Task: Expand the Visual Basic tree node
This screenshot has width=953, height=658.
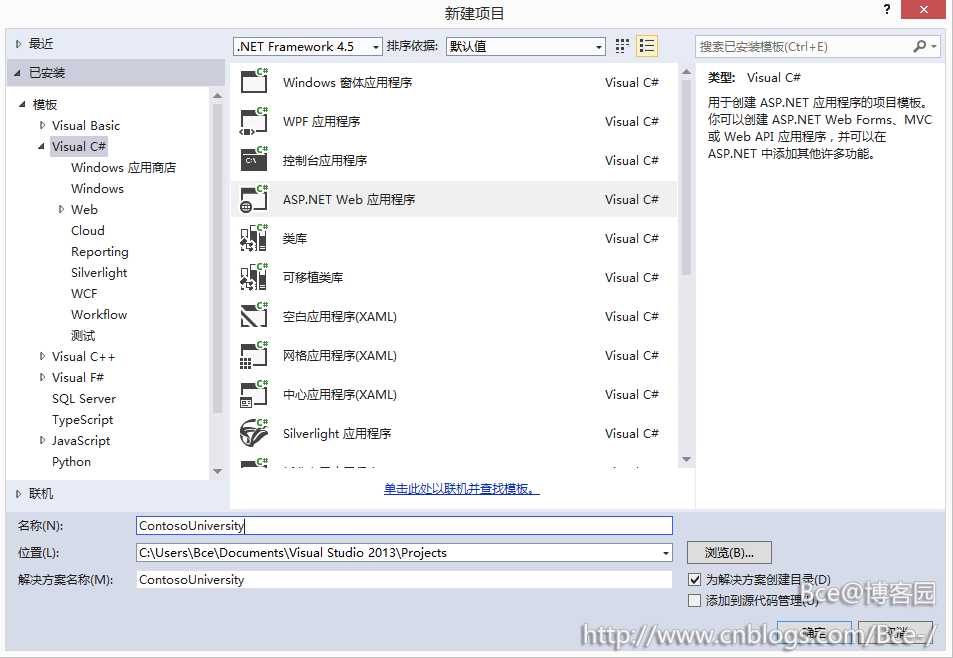Action: tap(42, 125)
